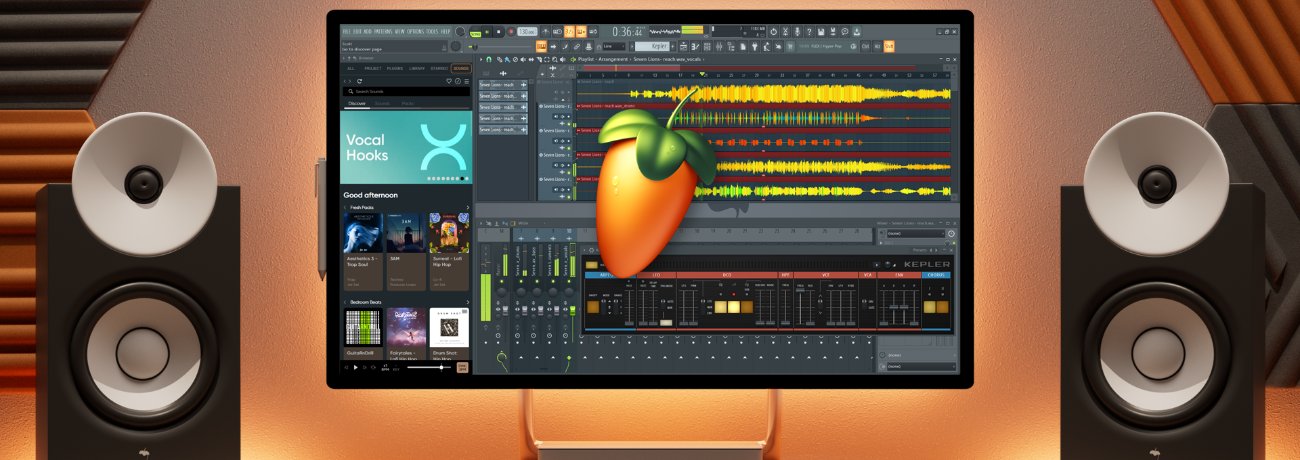The height and width of the screenshot is (460, 1300).
Task: Select the CHORUS section header in Kepler
Action: pyautogui.click(x=936, y=275)
